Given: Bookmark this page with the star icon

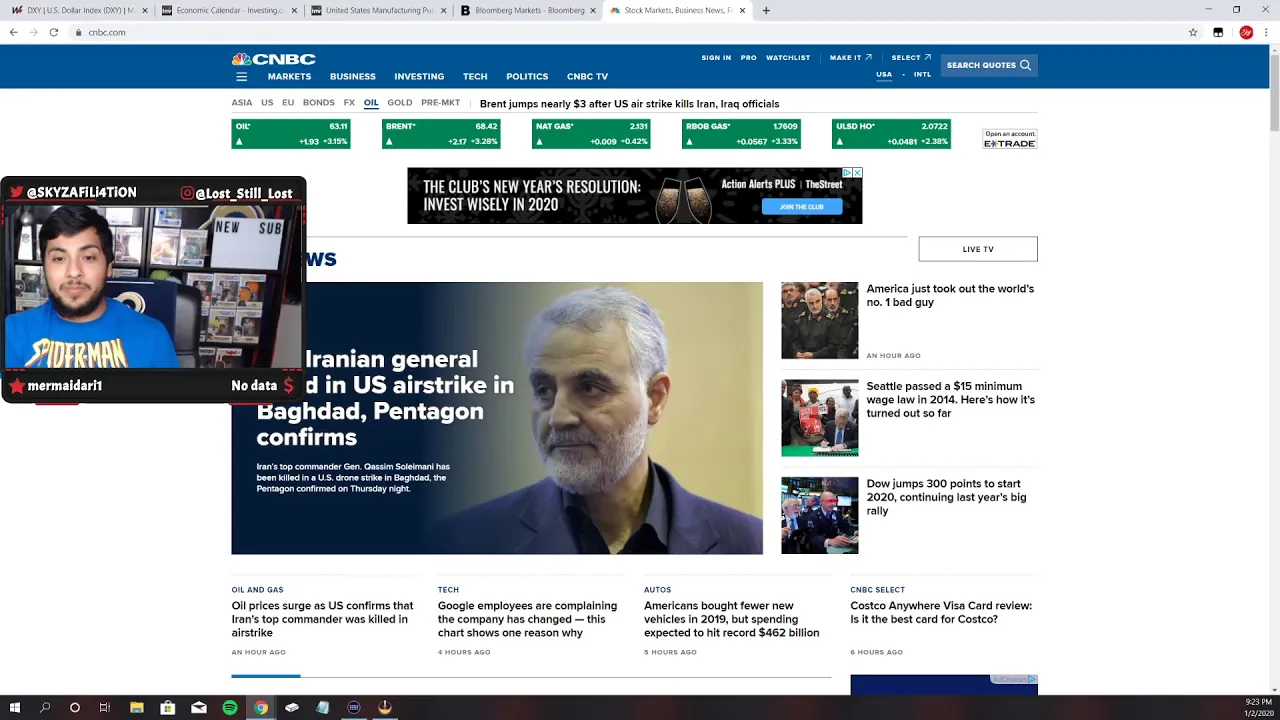Looking at the screenshot, I should point(1193,32).
